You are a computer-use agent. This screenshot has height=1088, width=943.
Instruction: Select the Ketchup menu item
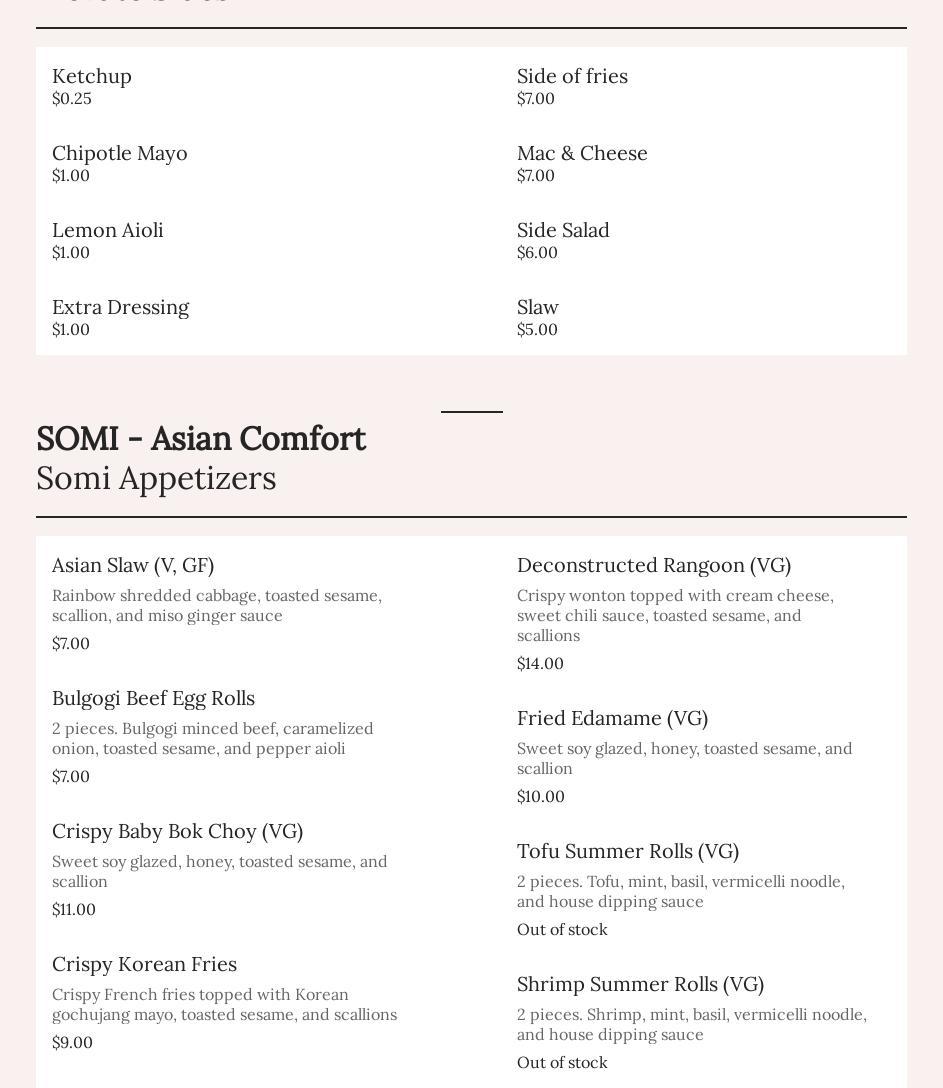point(92,76)
